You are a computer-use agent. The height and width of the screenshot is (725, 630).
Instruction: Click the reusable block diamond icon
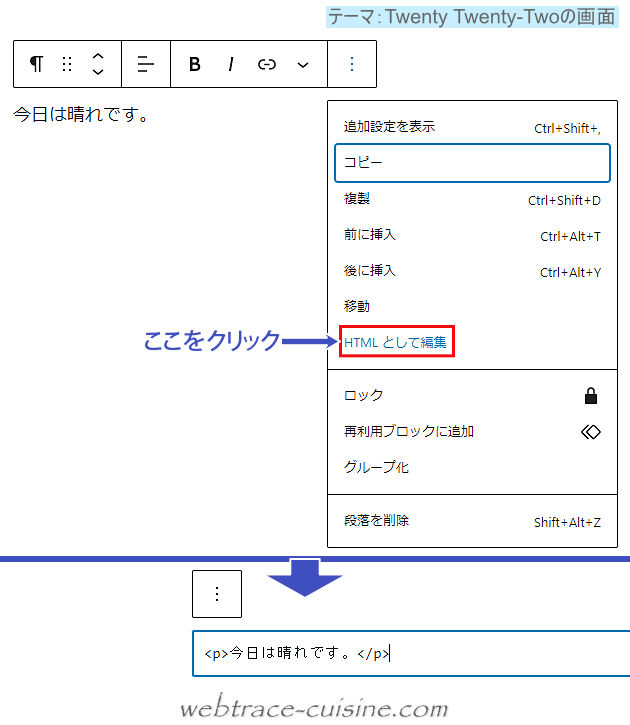tap(591, 432)
